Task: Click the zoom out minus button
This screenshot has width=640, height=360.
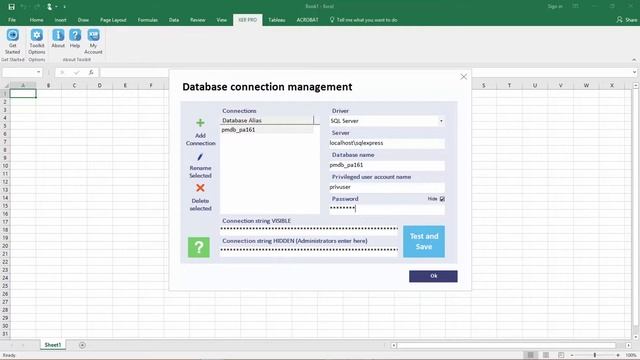Action: 572,355
